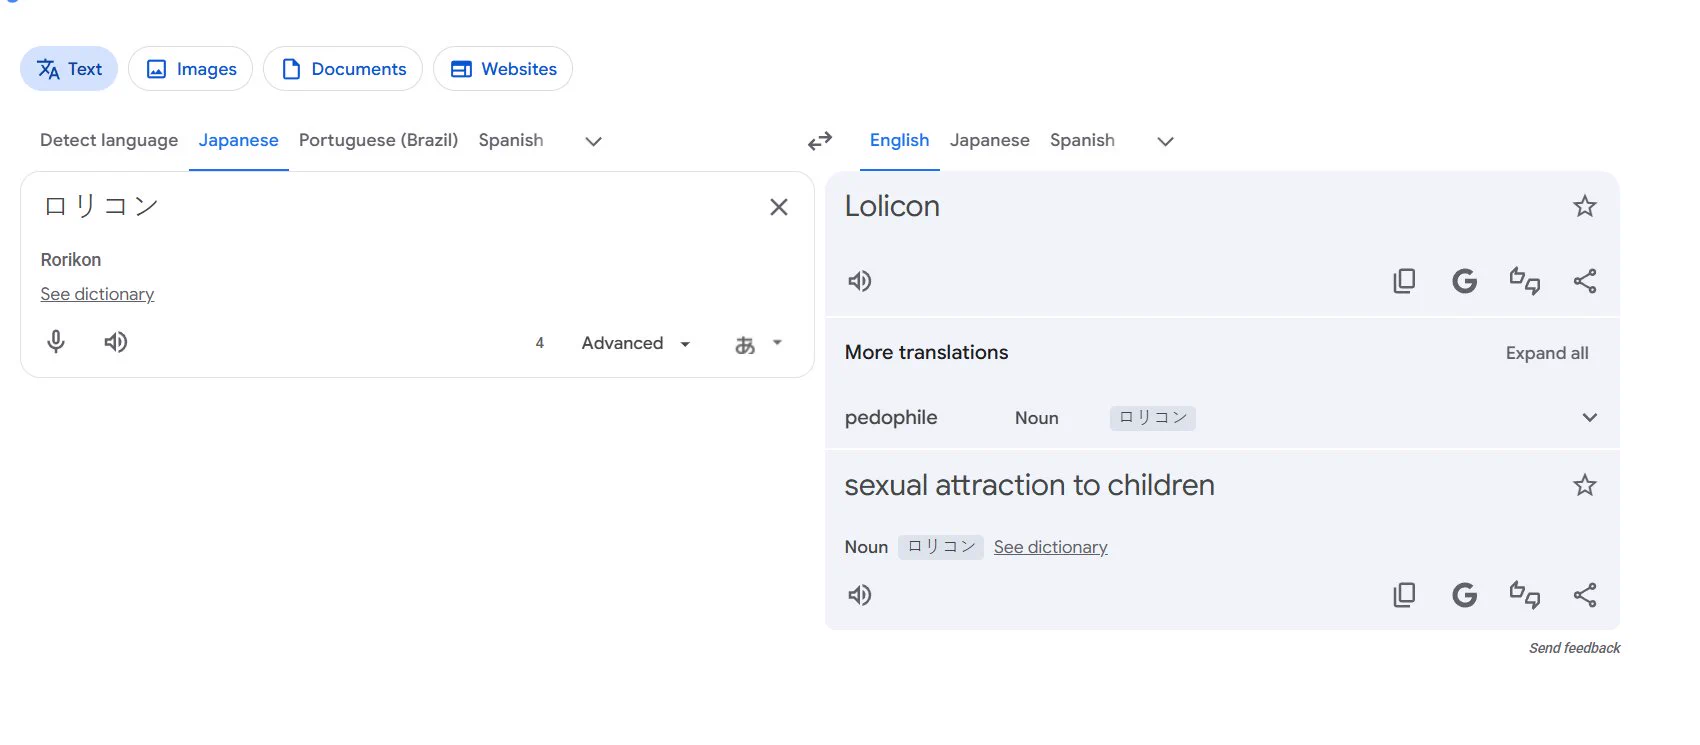The image size is (1700, 745).
Task: Select the Text translation tab
Action: click(69, 69)
